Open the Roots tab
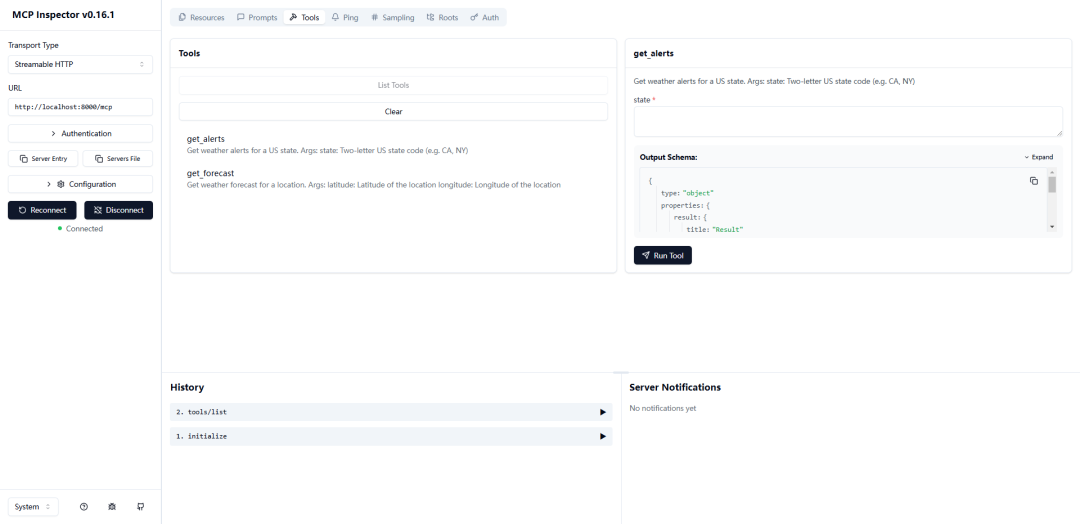 (442, 17)
